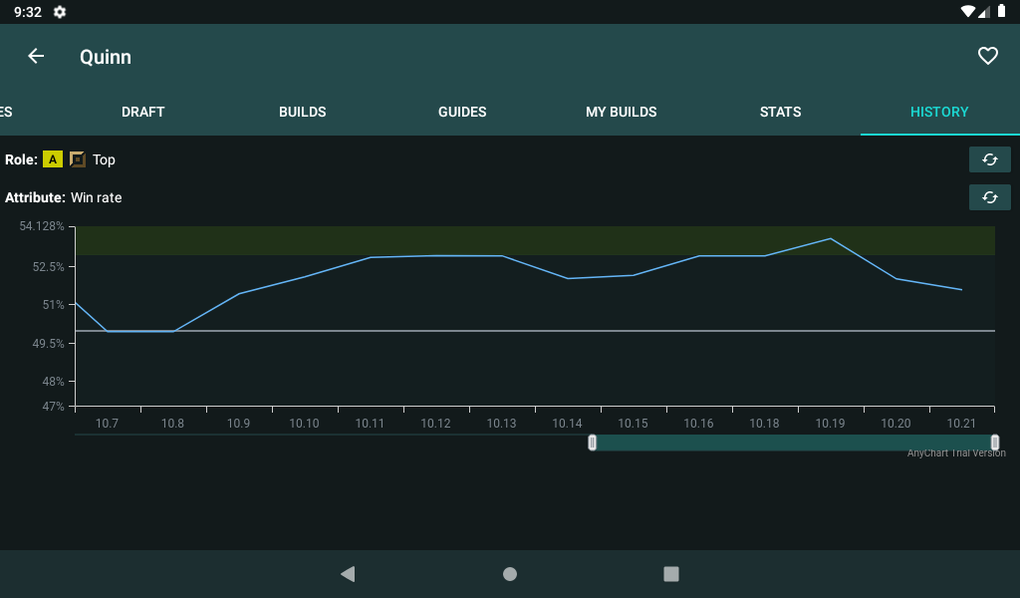
Task: Click the AnyChart Trial Version link
Action: pos(954,452)
